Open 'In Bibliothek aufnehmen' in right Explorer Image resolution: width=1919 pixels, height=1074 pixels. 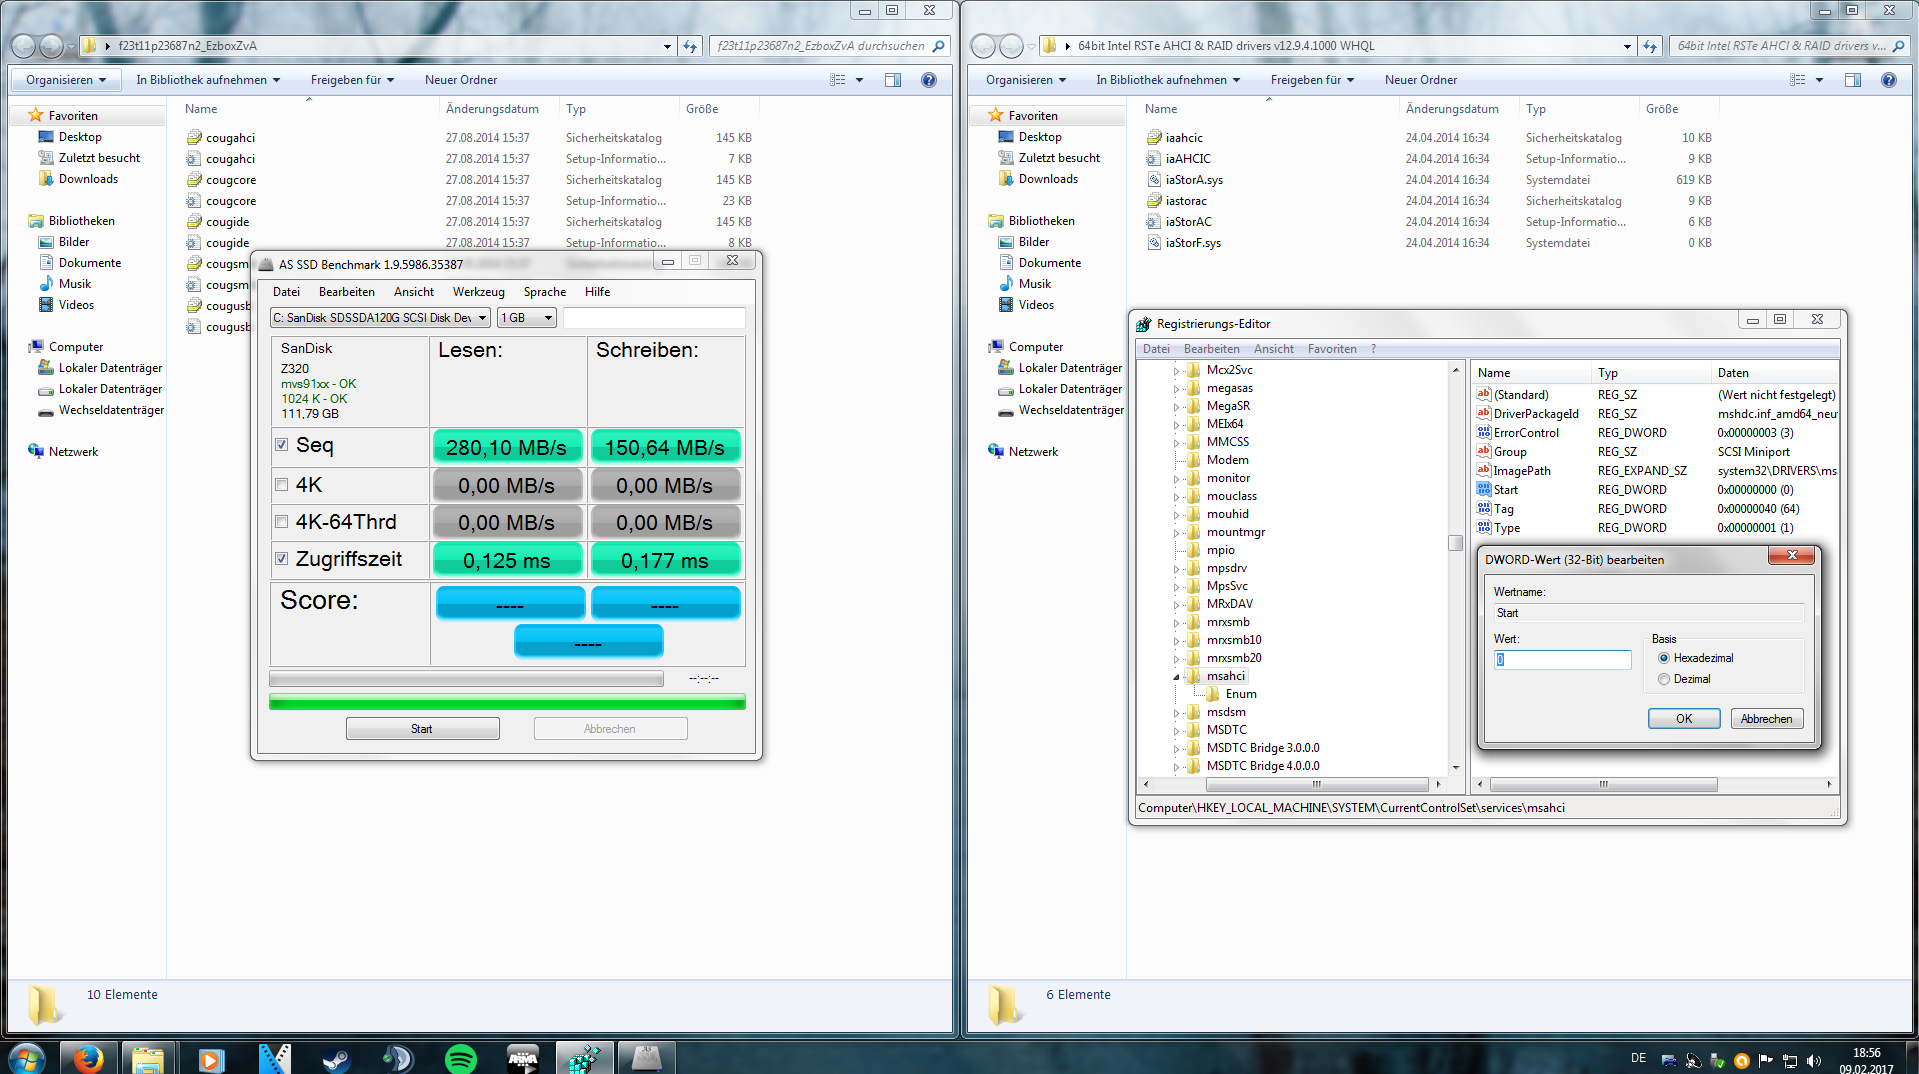coord(1168,80)
